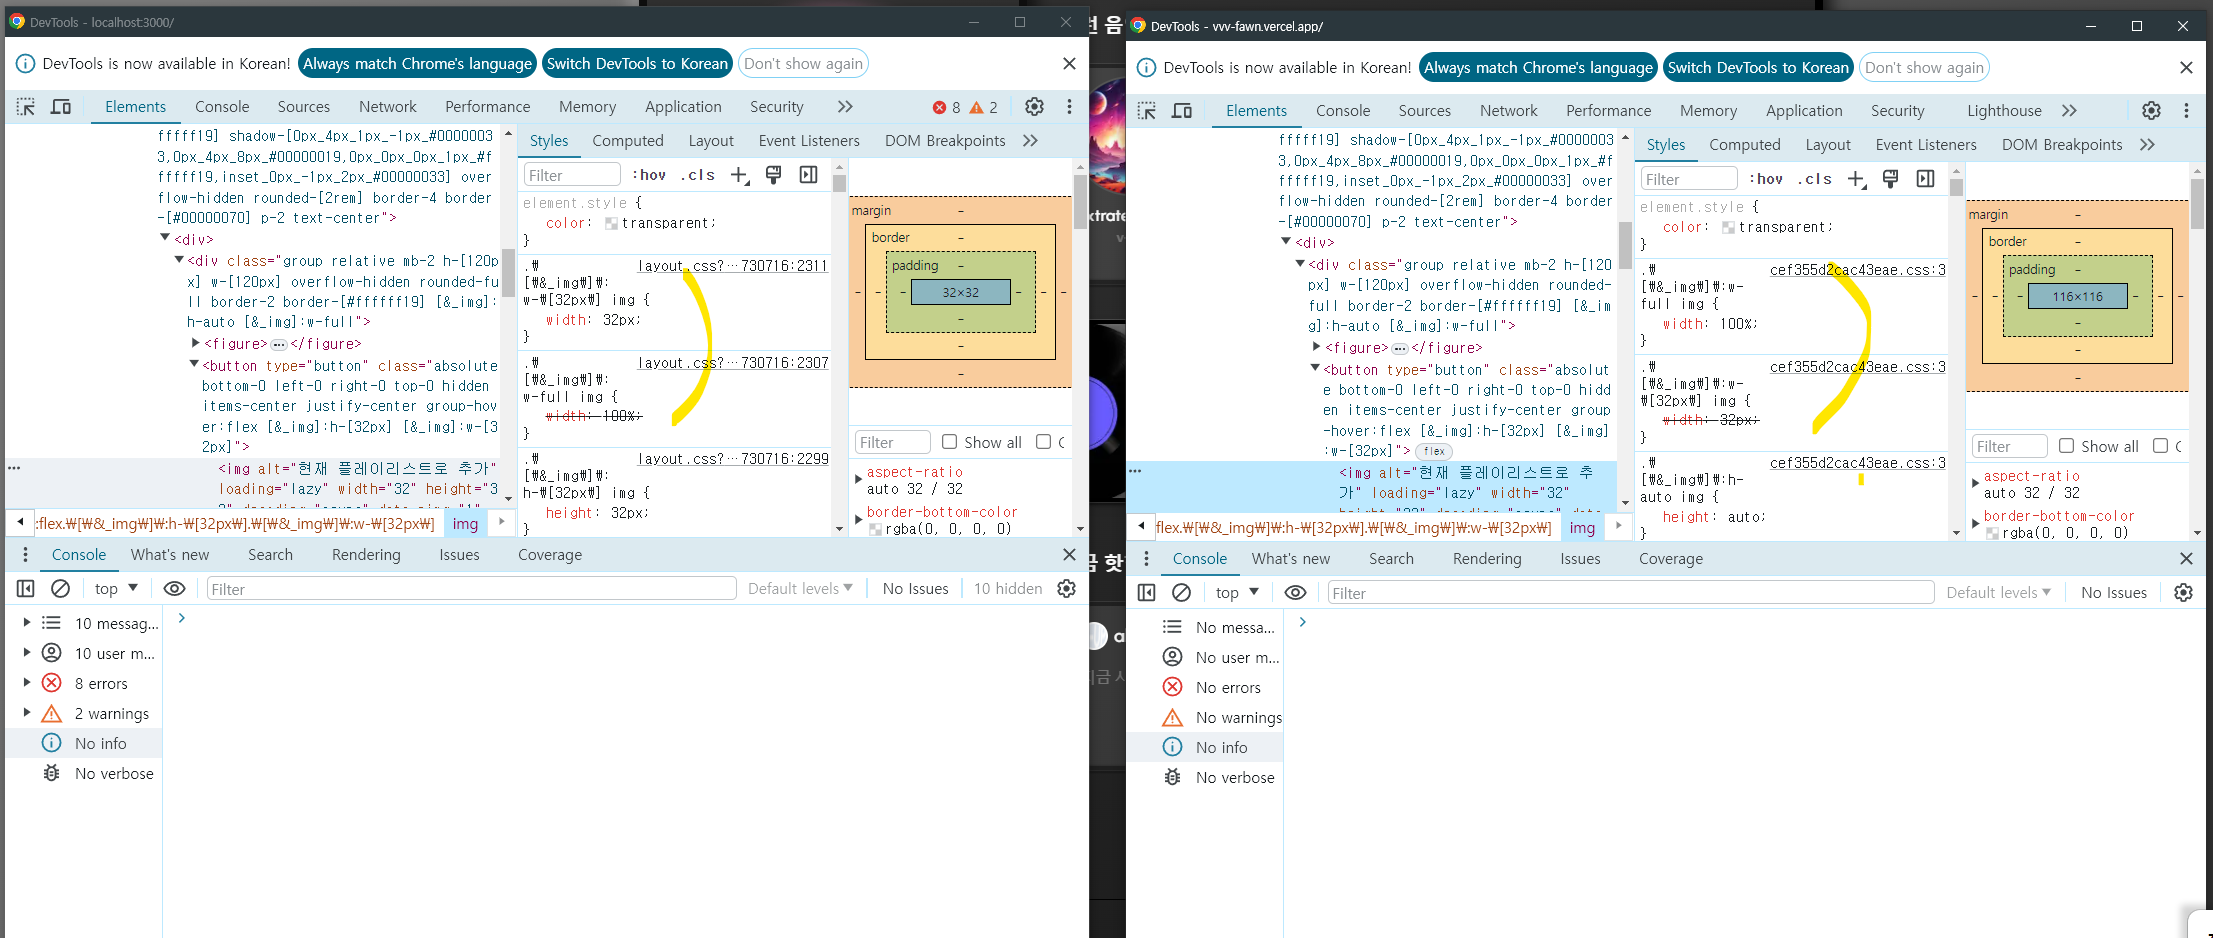Open console settings gear in vvv-fawn drawer
This screenshot has height=938, width=2213.
pyautogui.click(x=2184, y=593)
